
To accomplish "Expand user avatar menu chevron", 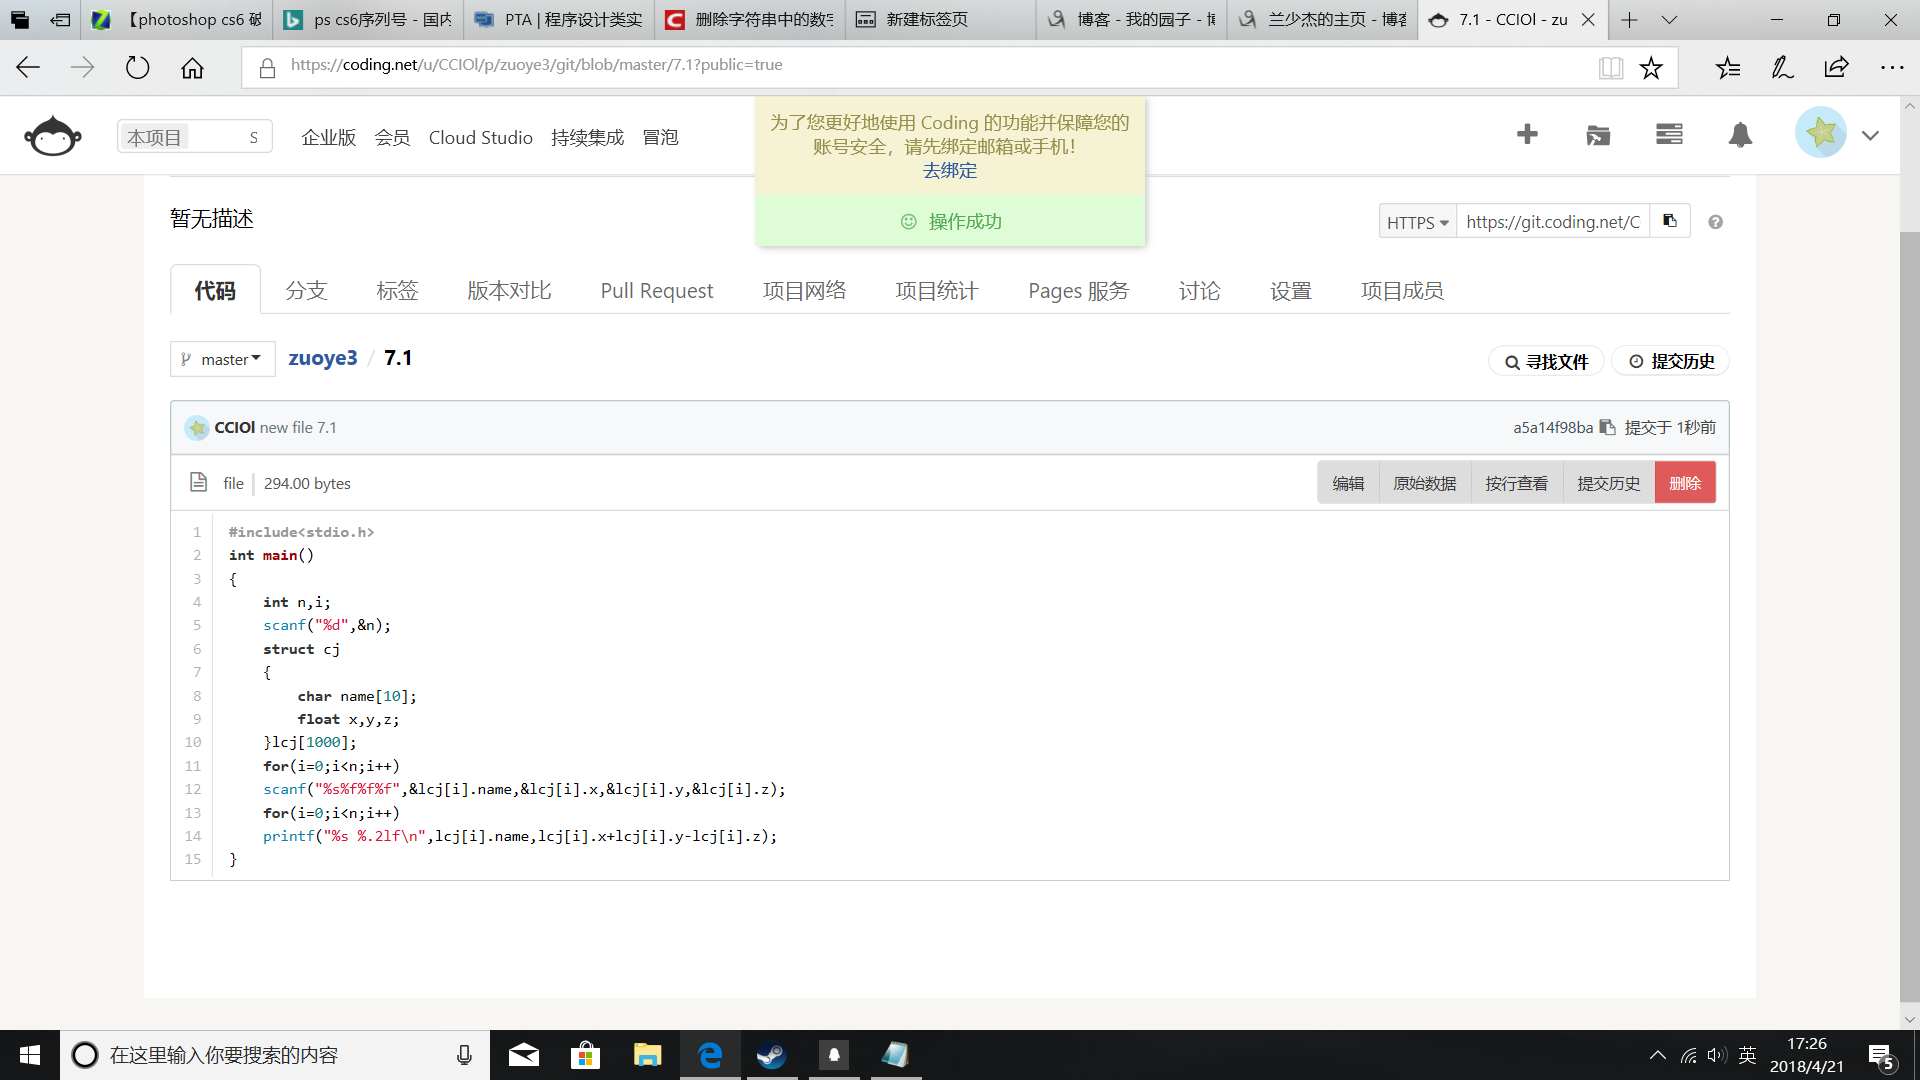I will (x=1870, y=136).
